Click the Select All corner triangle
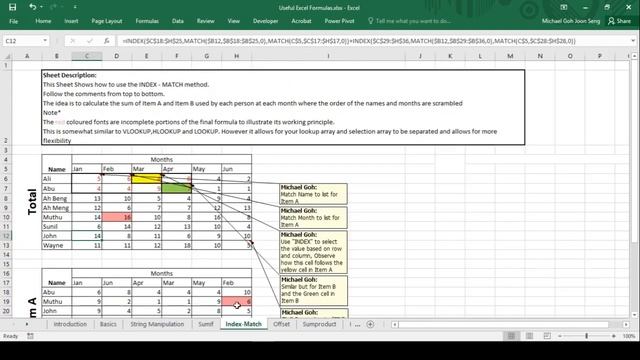 point(6,56)
